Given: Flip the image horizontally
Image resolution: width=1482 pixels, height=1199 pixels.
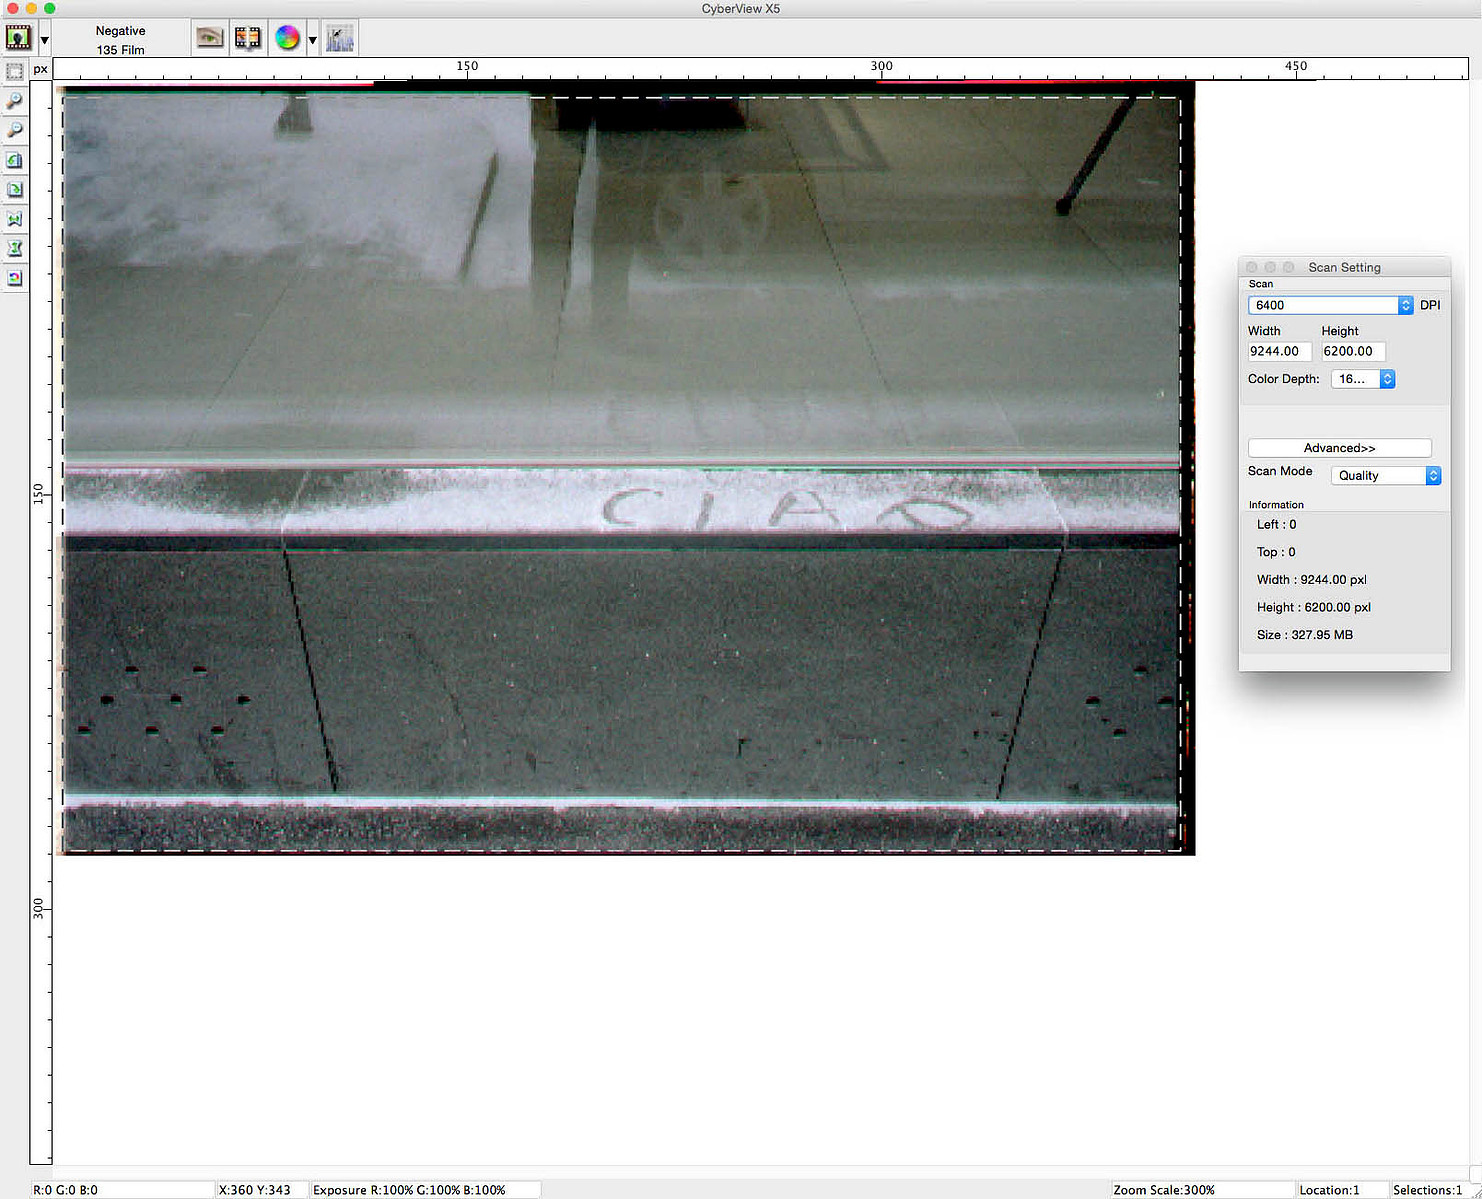Looking at the screenshot, I should point(15,219).
